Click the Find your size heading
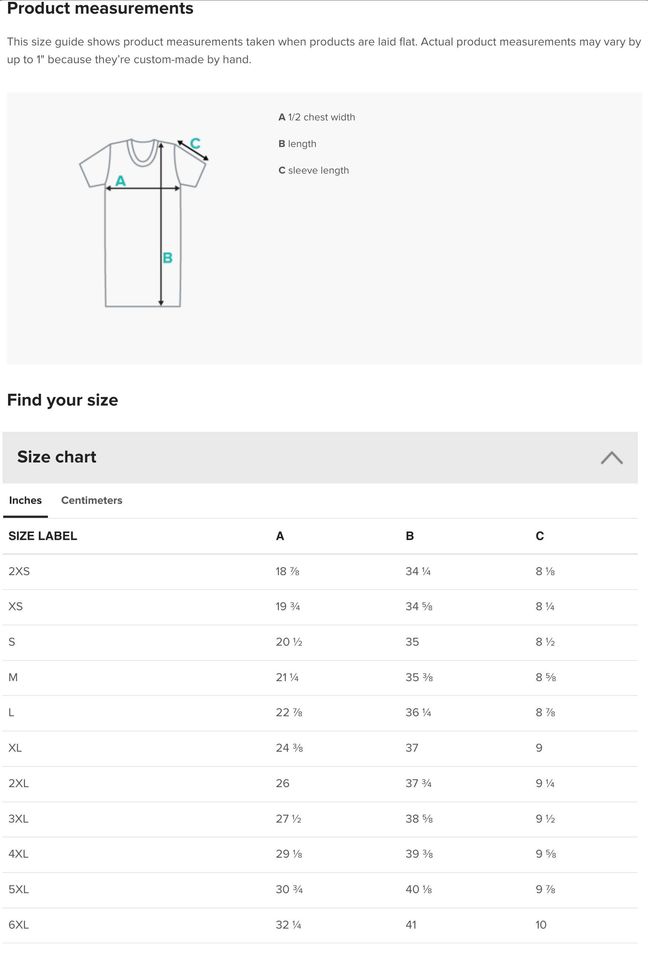Image resolution: width=648 pixels, height=960 pixels. [62, 400]
